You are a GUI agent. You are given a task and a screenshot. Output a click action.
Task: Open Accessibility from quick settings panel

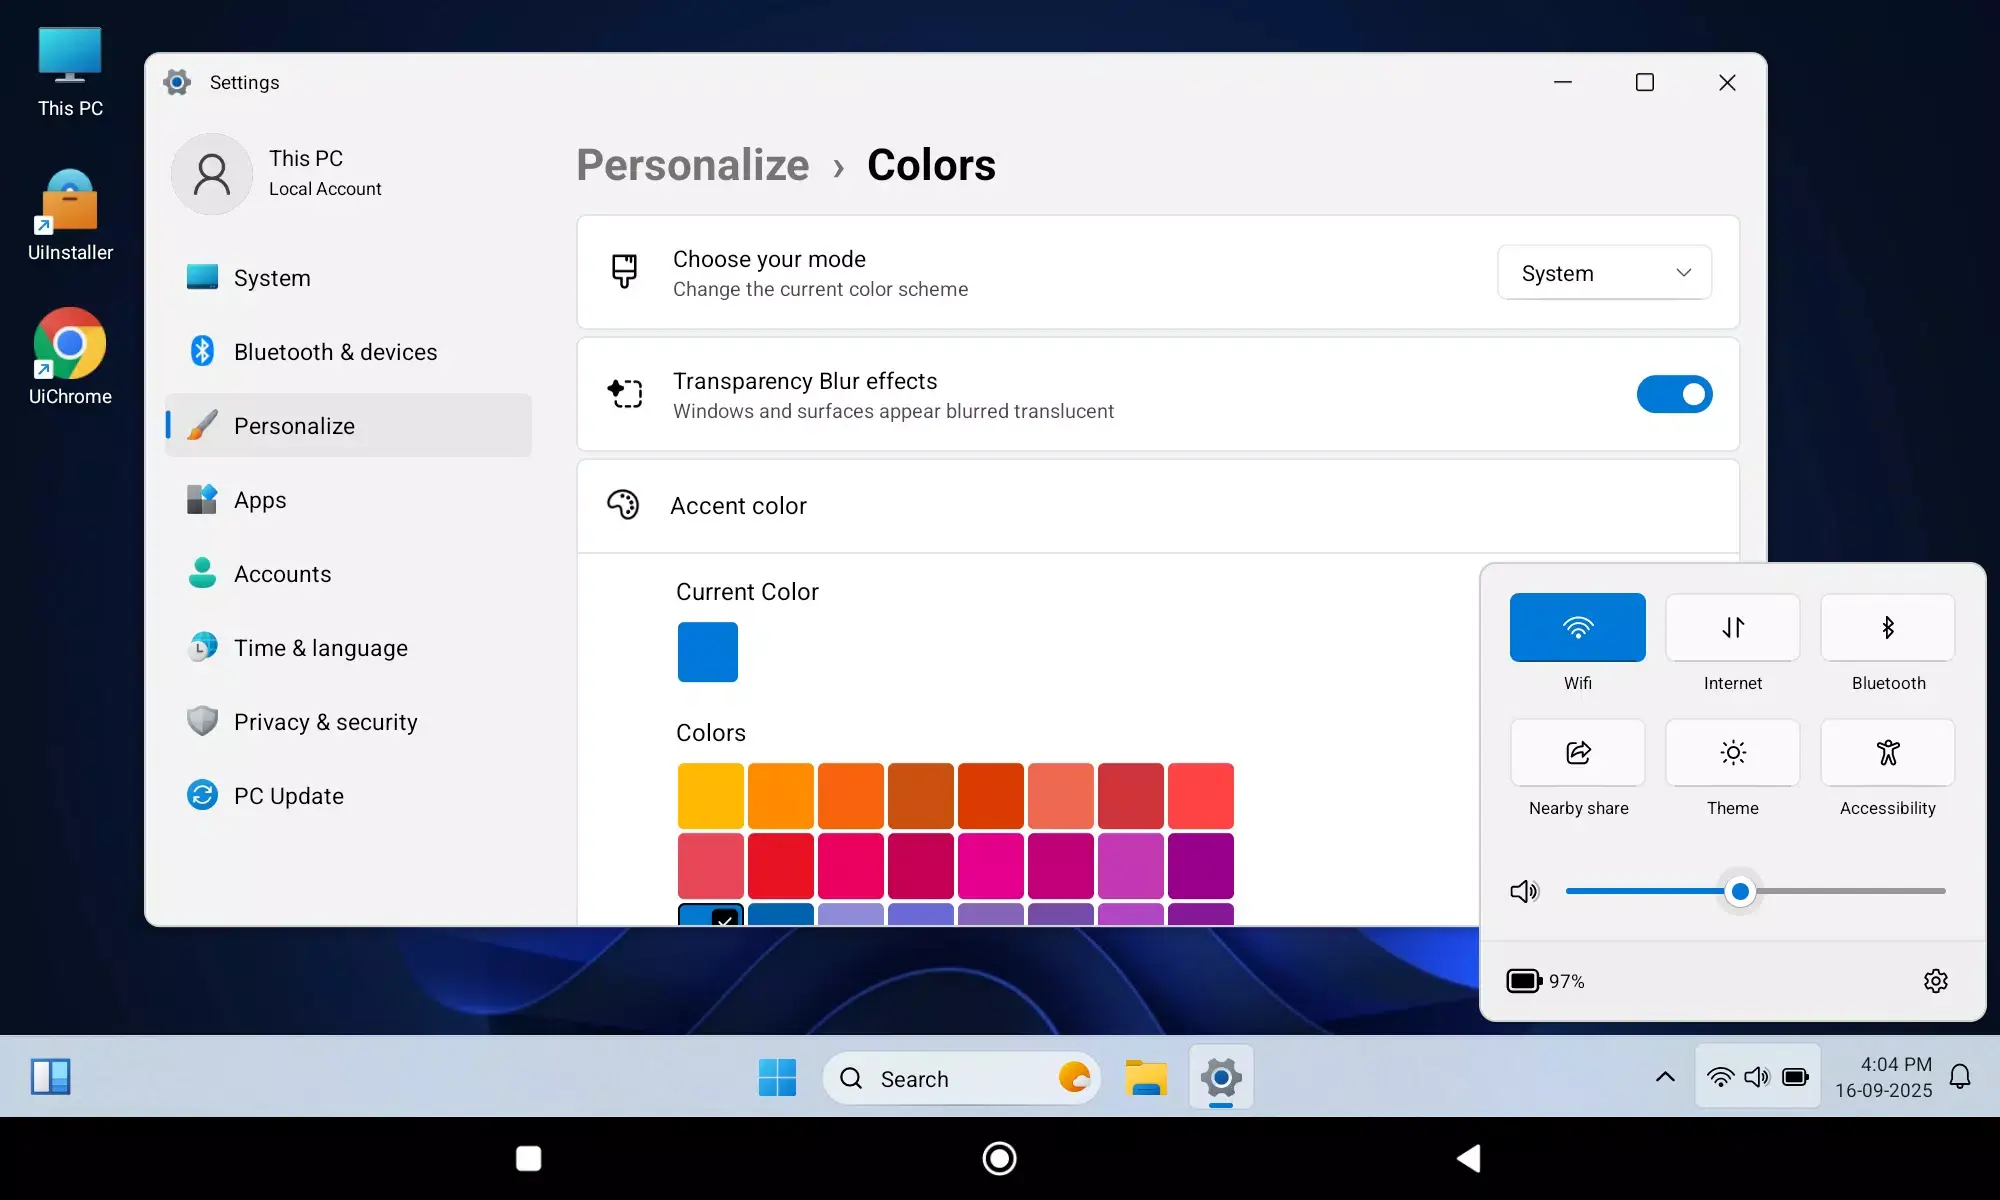pyautogui.click(x=1887, y=753)
